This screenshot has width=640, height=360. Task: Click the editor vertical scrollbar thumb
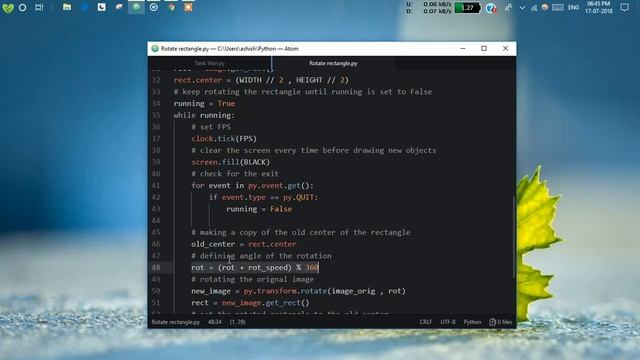(x=514, y=237)
